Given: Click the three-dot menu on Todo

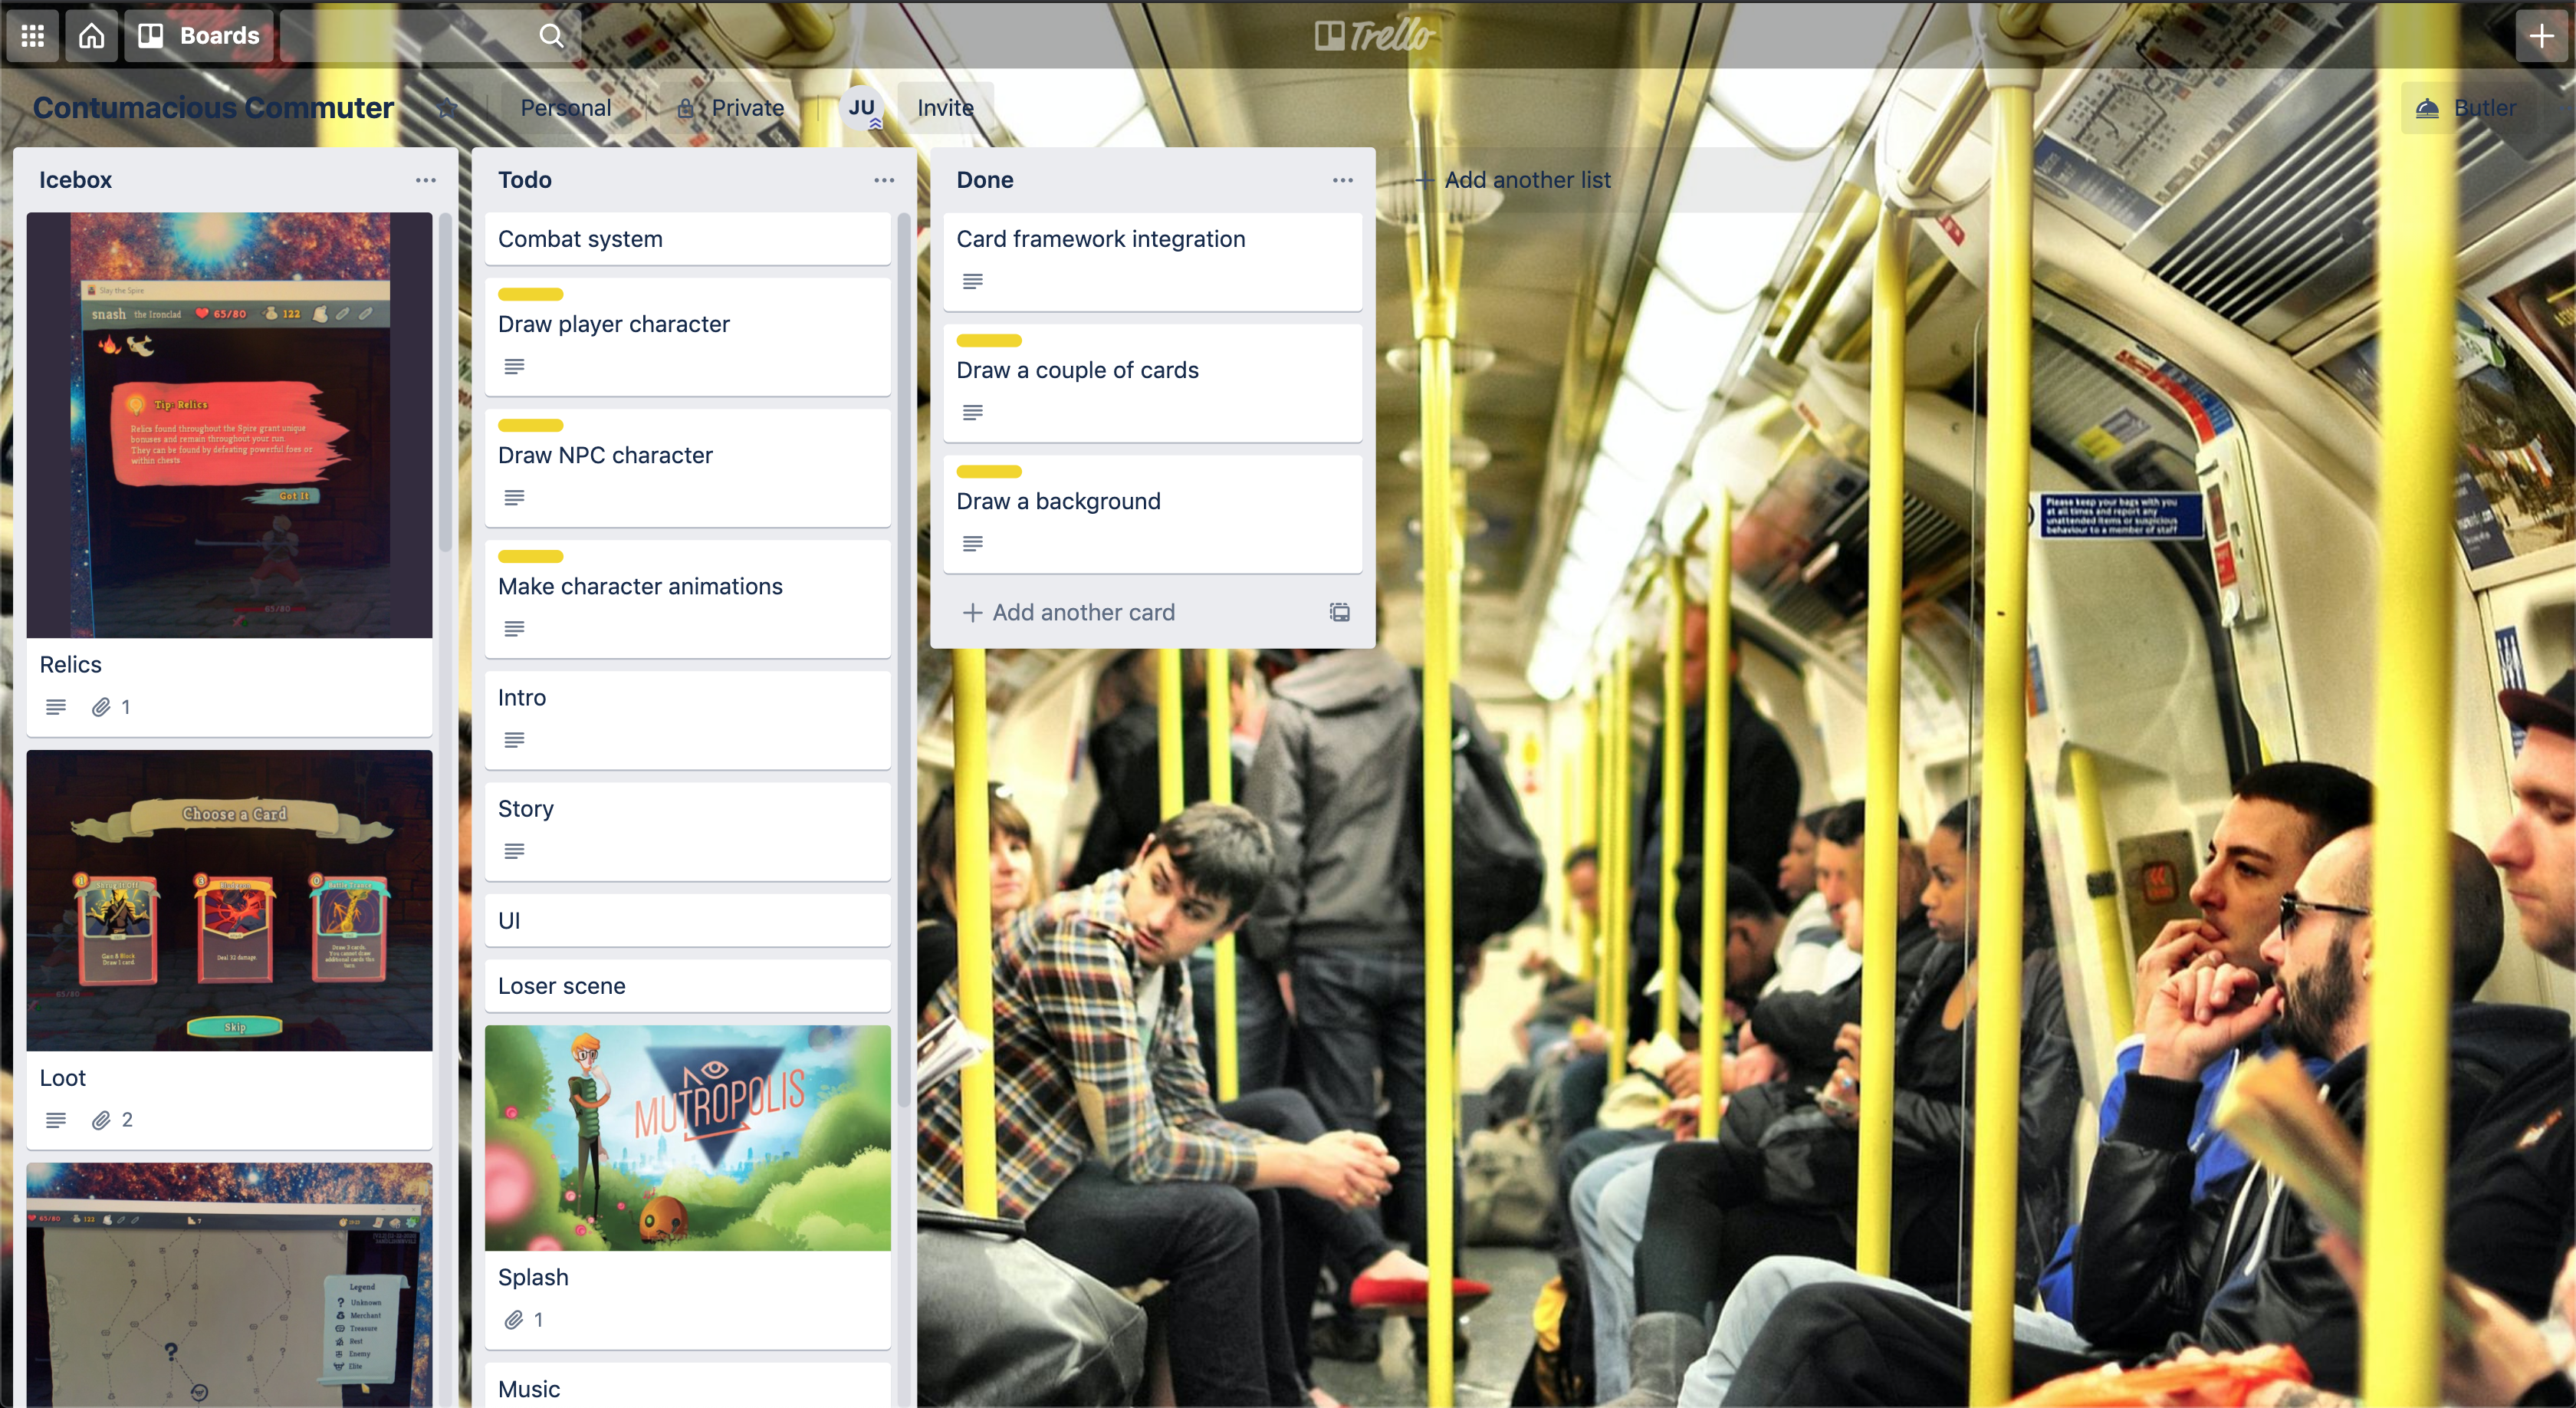Looking at the screenshot, I should pos(884,179).
